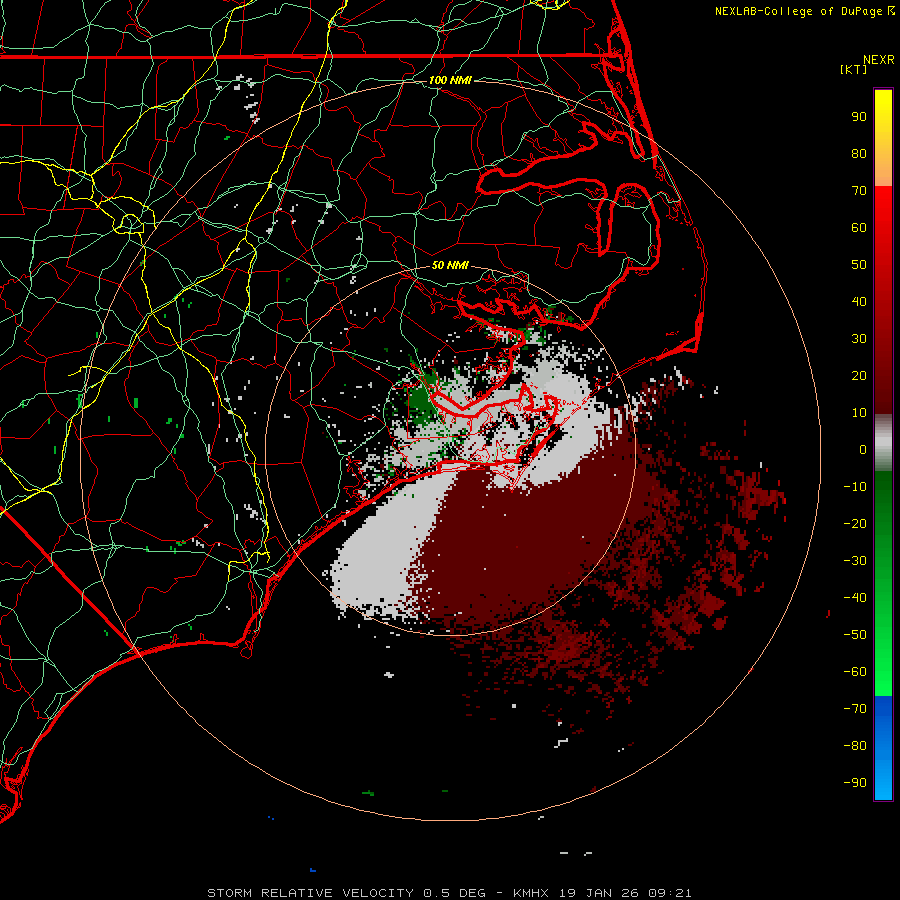Click the 10 value on velocity scale

[x=859, y=413]
